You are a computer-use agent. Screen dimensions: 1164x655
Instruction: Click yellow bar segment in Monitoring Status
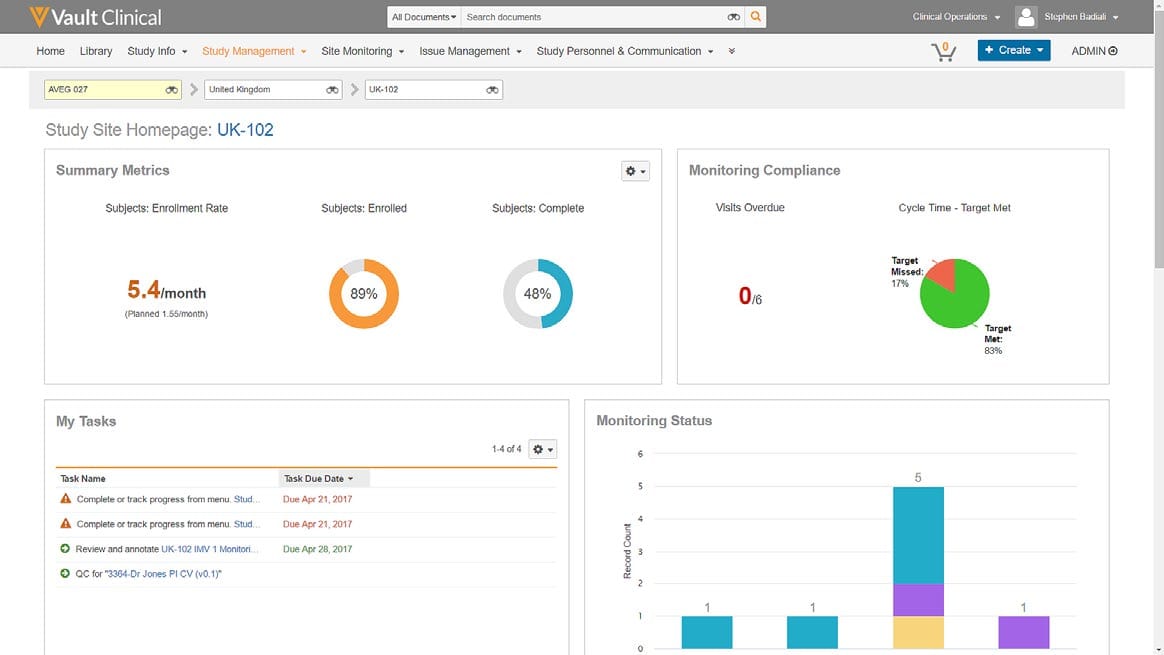918,632
